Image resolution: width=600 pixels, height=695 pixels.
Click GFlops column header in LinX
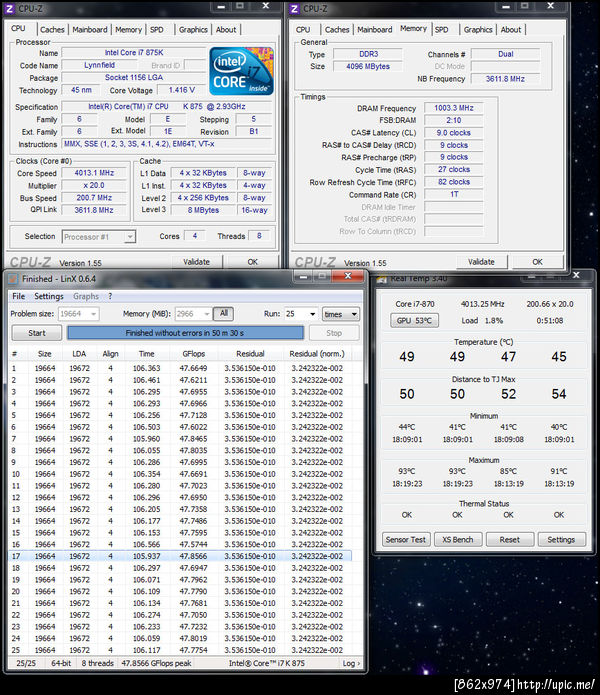coord(194,354)
